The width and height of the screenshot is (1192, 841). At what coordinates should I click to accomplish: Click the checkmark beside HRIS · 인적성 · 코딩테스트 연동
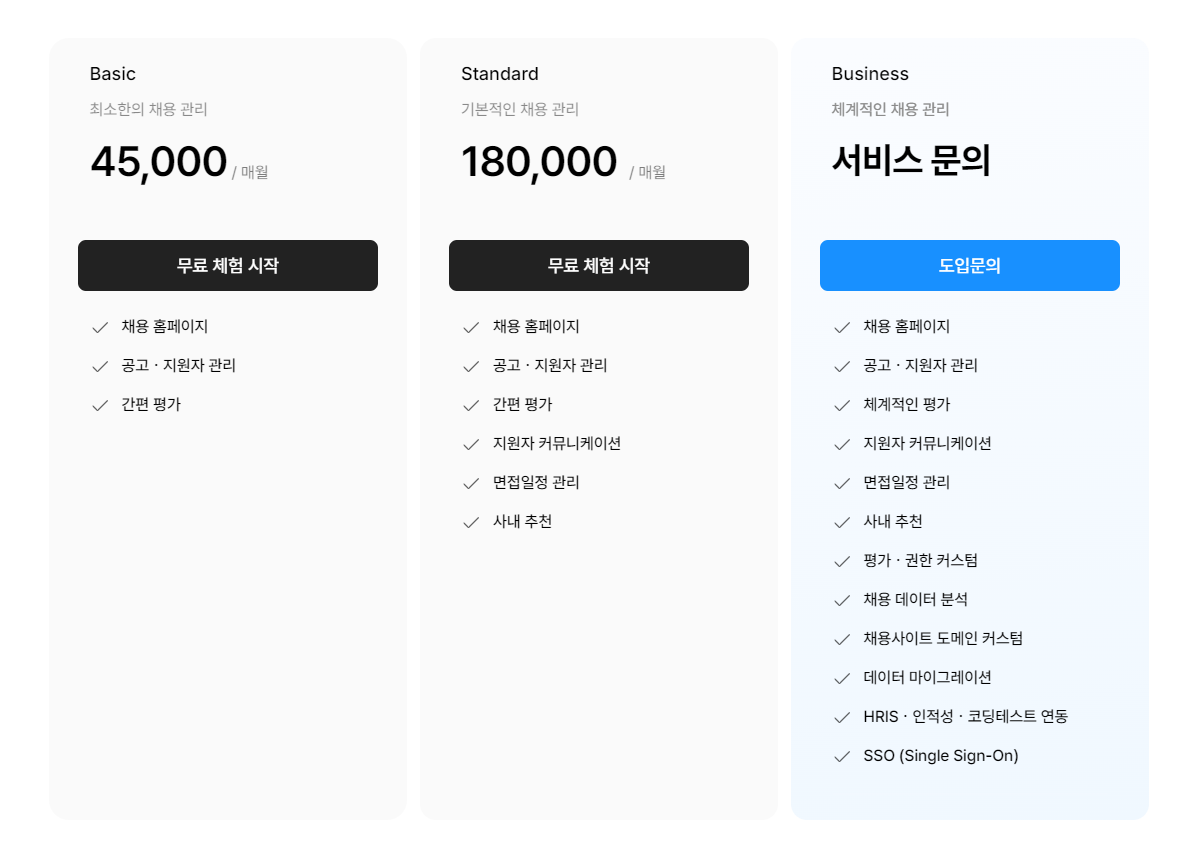click(841, 717)
